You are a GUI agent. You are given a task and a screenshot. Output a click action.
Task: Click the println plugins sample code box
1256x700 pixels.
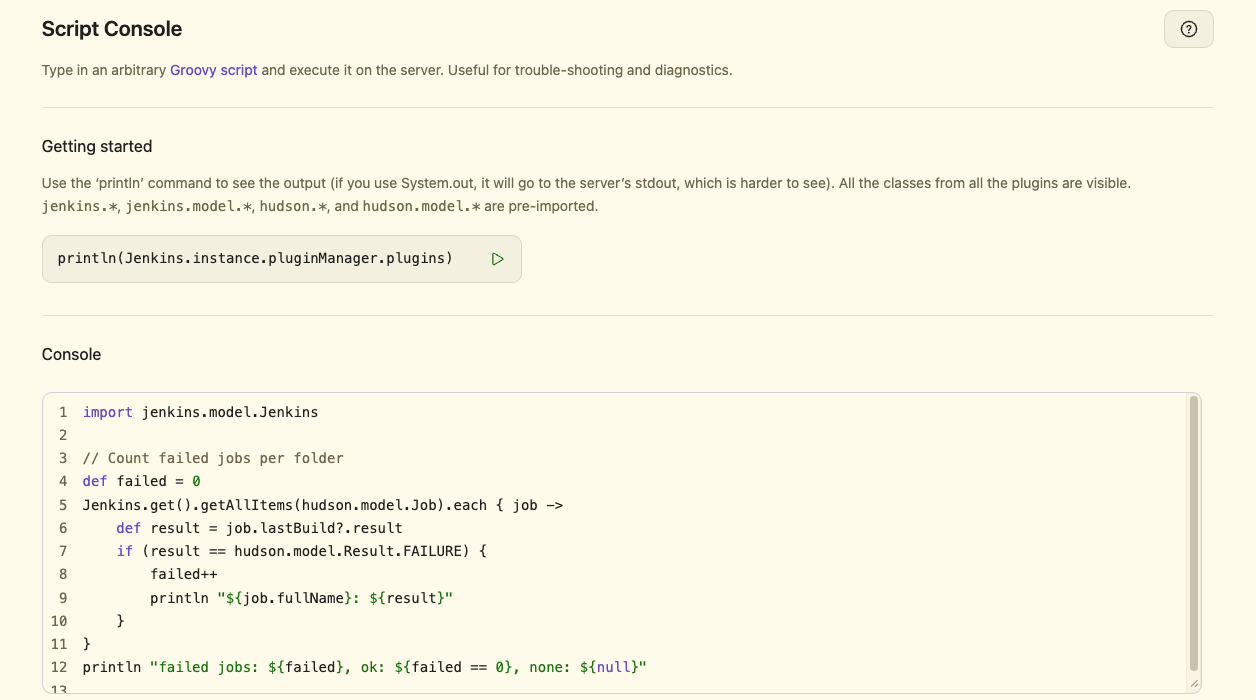(282, 259)
